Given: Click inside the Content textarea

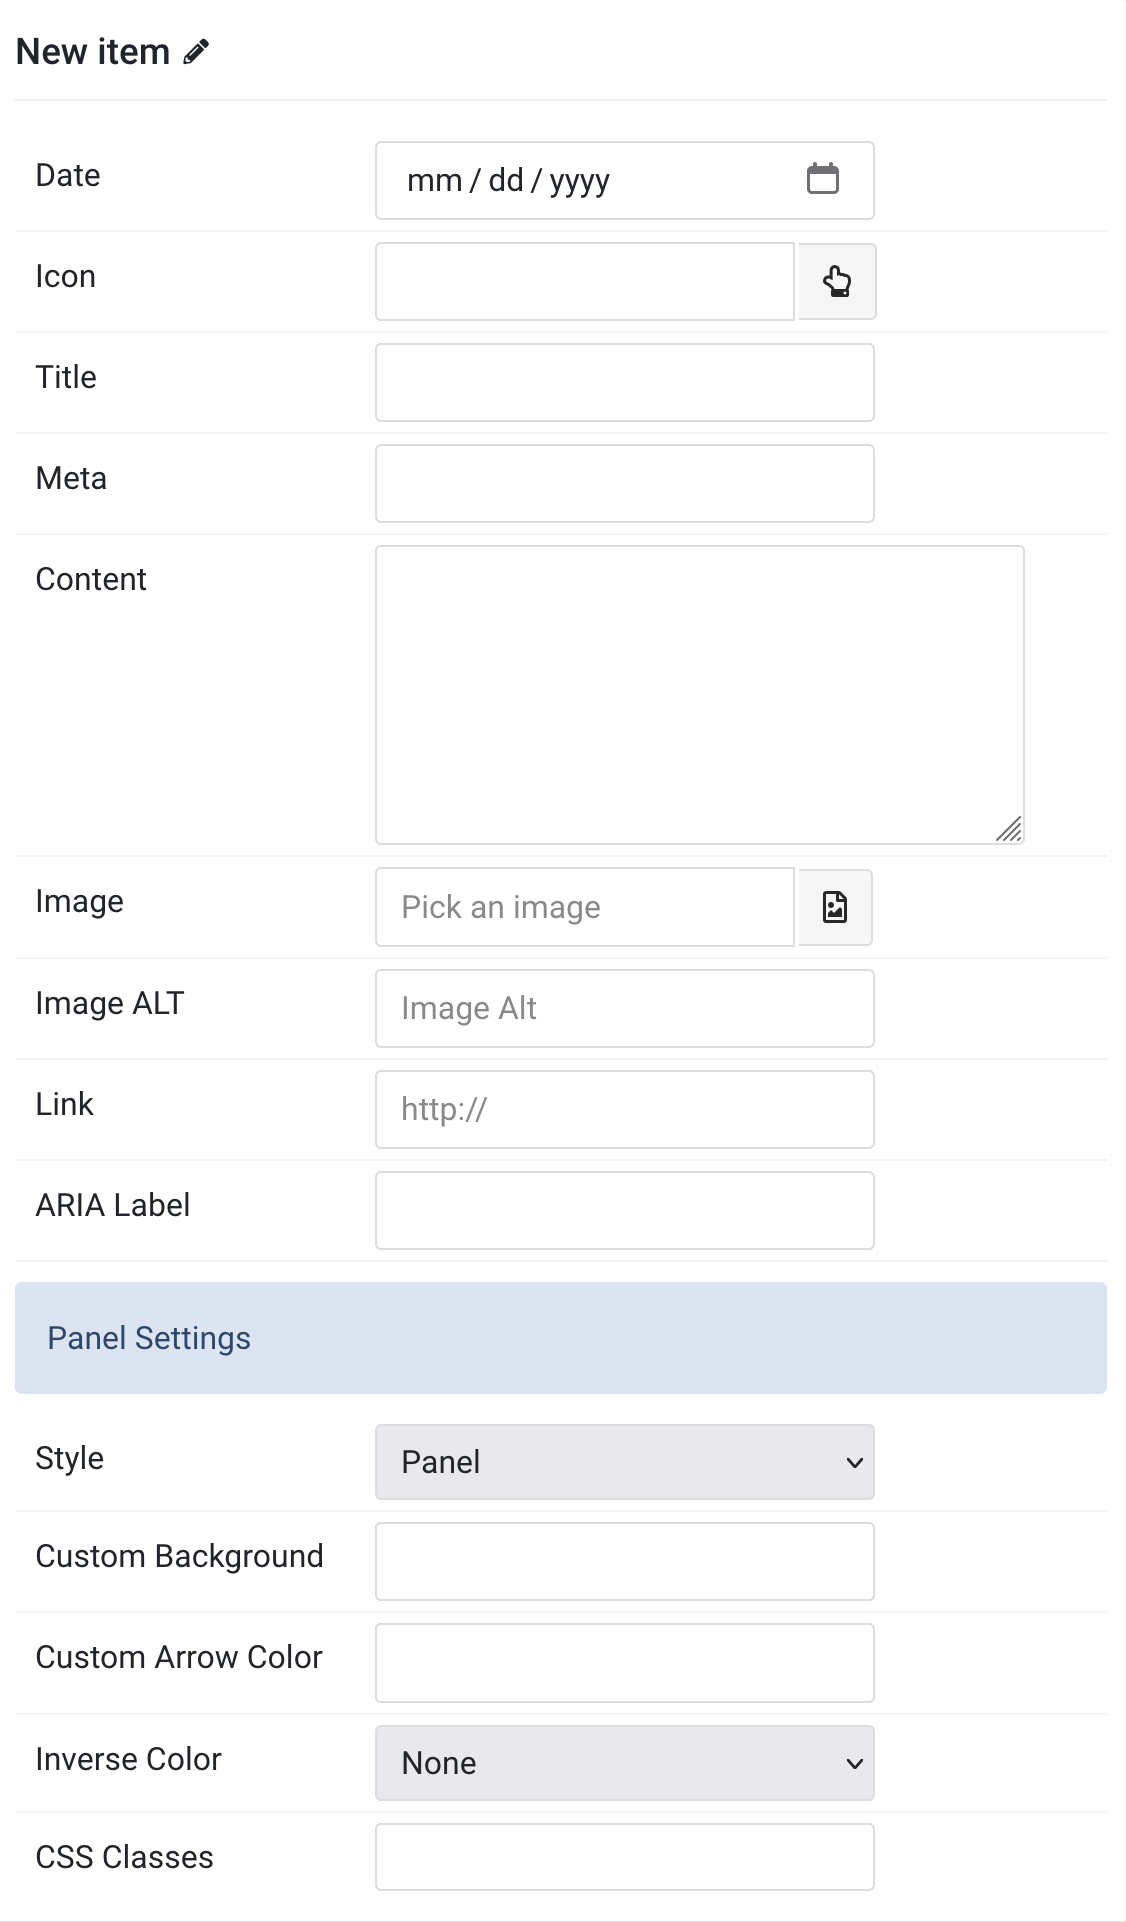Looking at the screenshot, I should click(700, 695).
